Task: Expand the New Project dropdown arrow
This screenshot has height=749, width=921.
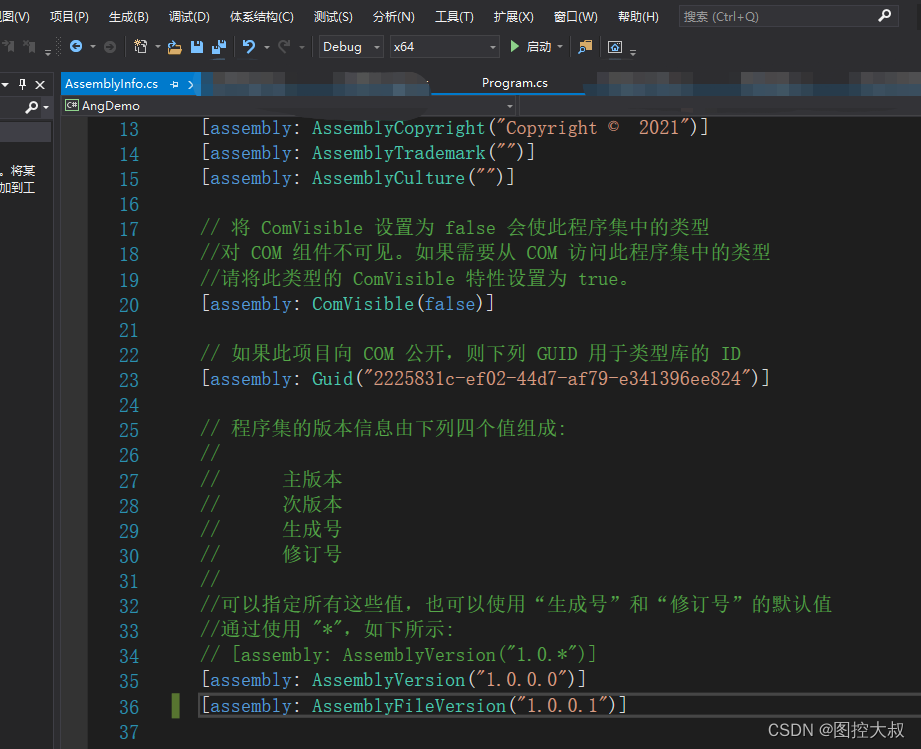Action: coord(157,47)
